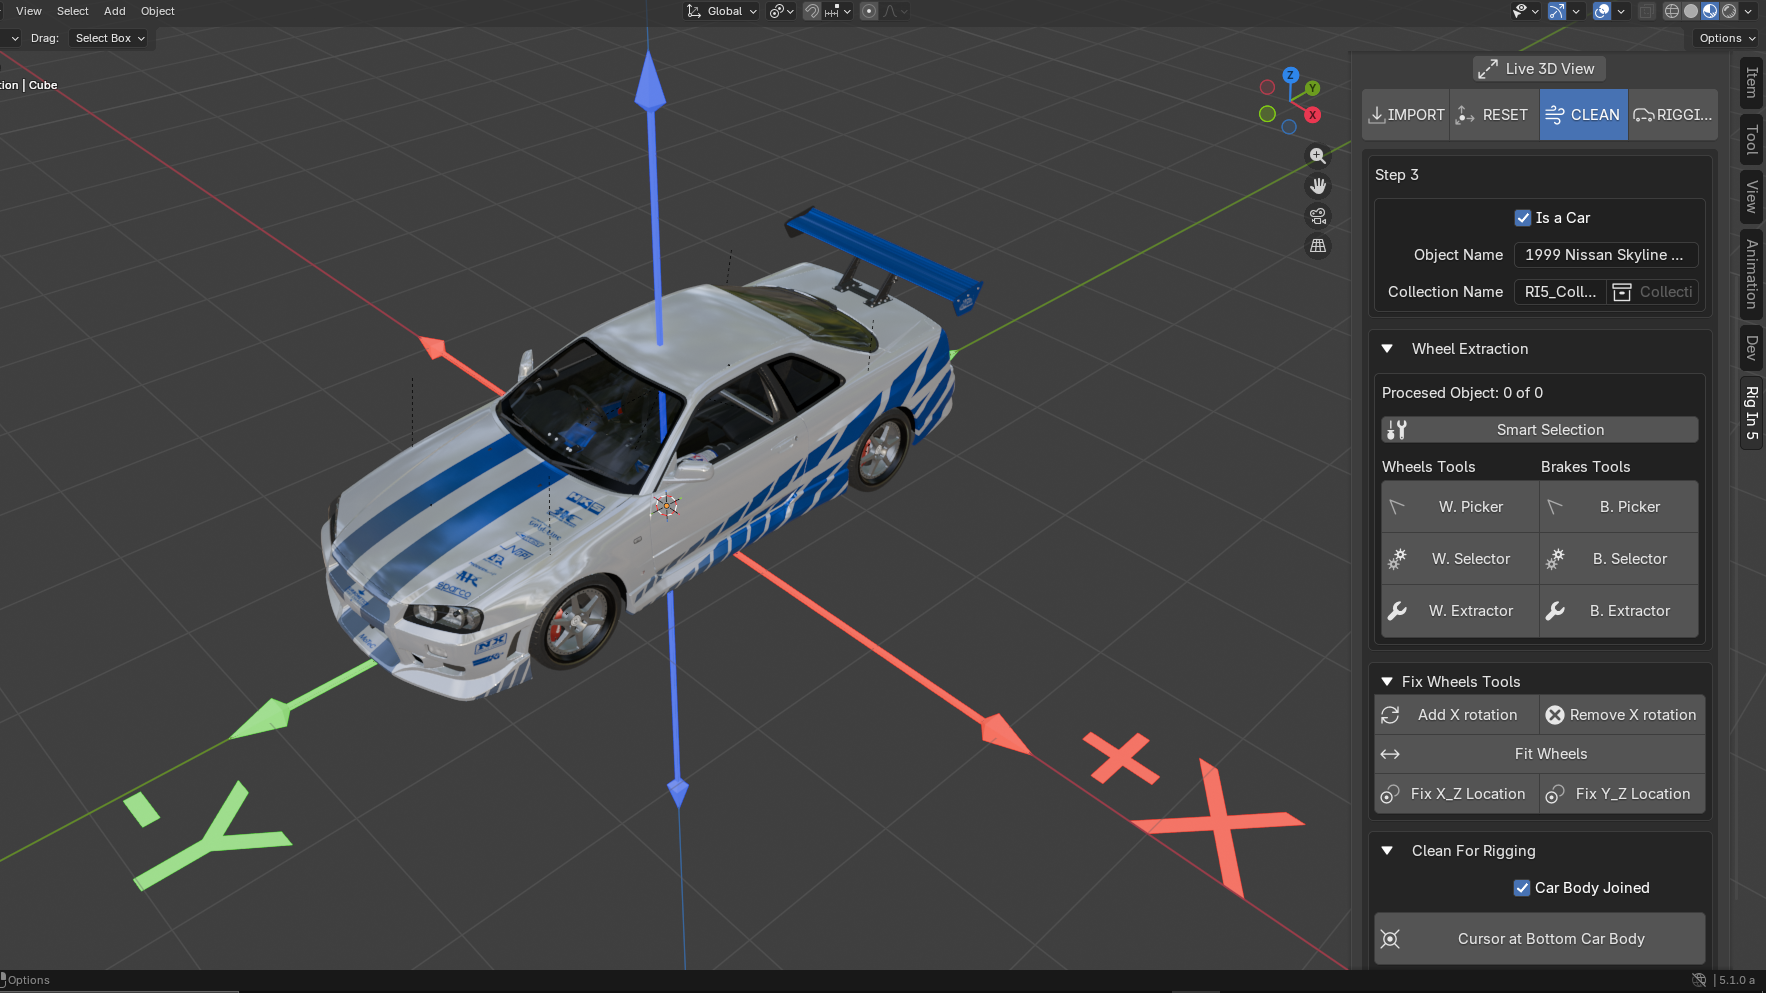Click the Remove X rotation cancel icon
Screen dimensions: 1766x993
tap(1555, 715)
